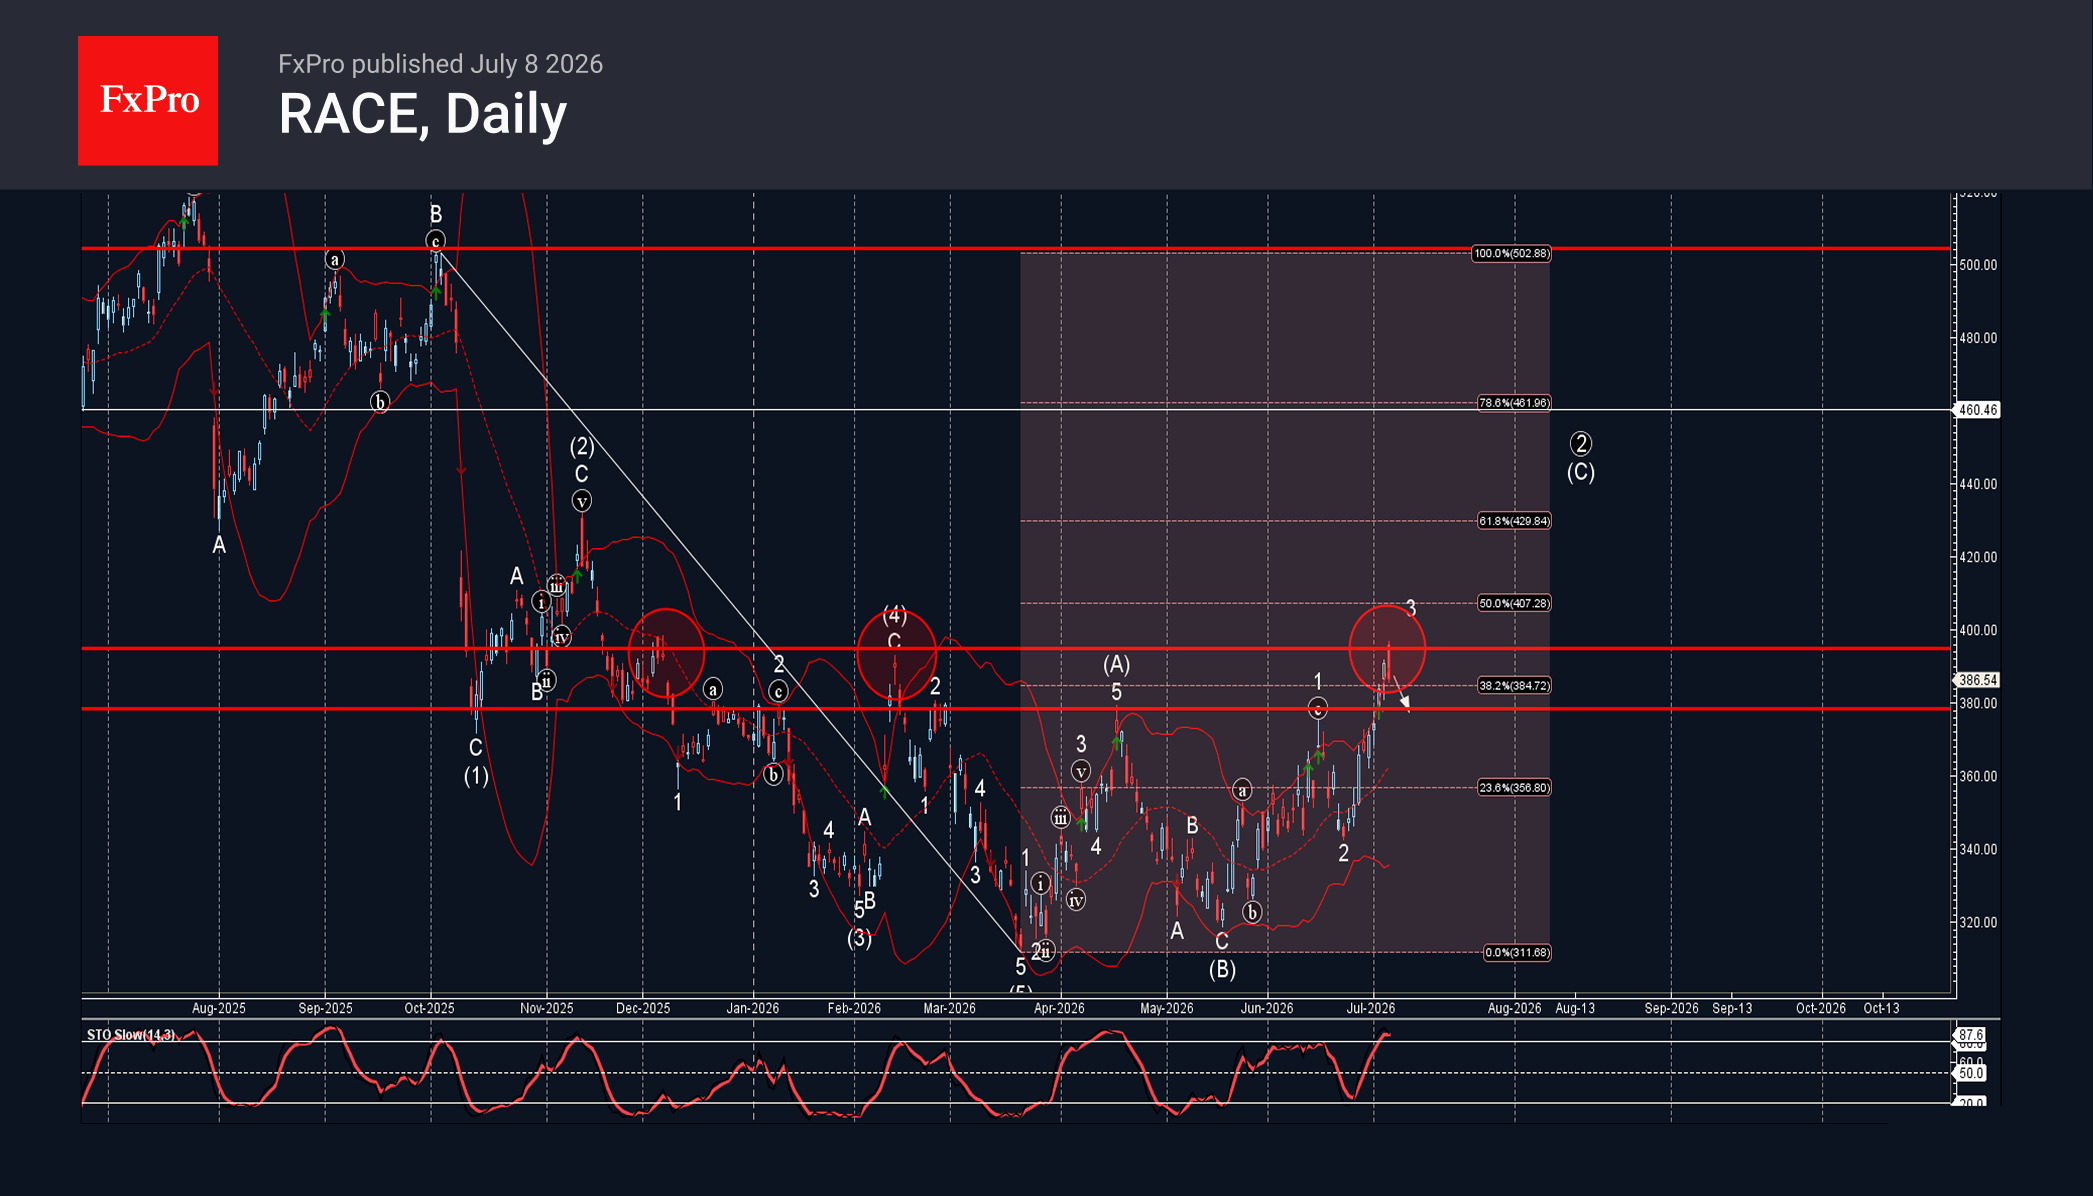Image resolution: width=2093 pixels, height=1196 pixels.
Task: Click the 380.00 price axis value
Action: [1977, 703]
